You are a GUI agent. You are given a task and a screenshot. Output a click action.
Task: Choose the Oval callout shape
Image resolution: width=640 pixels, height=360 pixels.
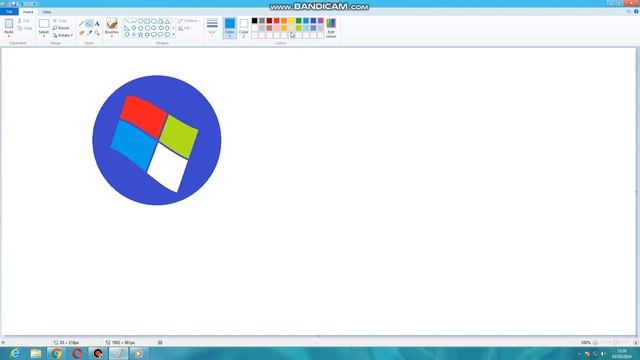[x=160, y=35]
